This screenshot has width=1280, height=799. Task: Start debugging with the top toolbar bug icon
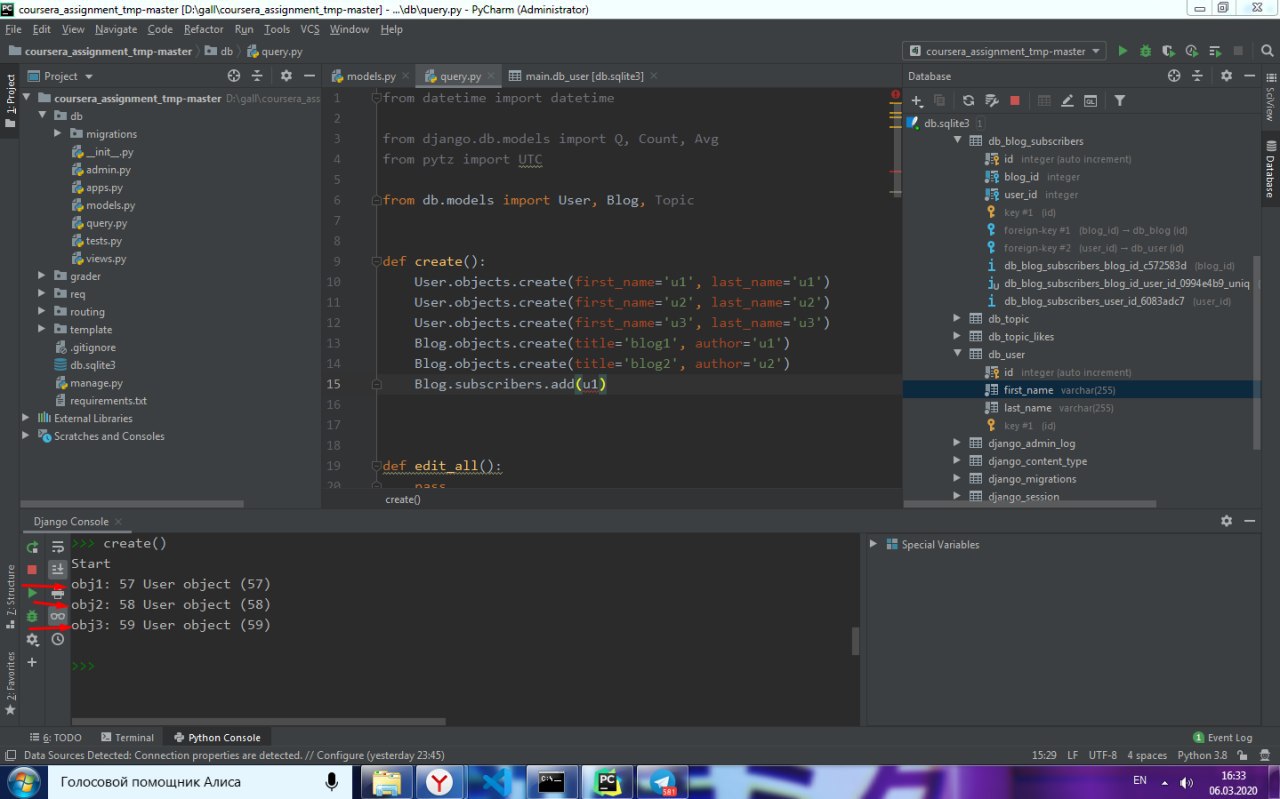[1146, 51]
